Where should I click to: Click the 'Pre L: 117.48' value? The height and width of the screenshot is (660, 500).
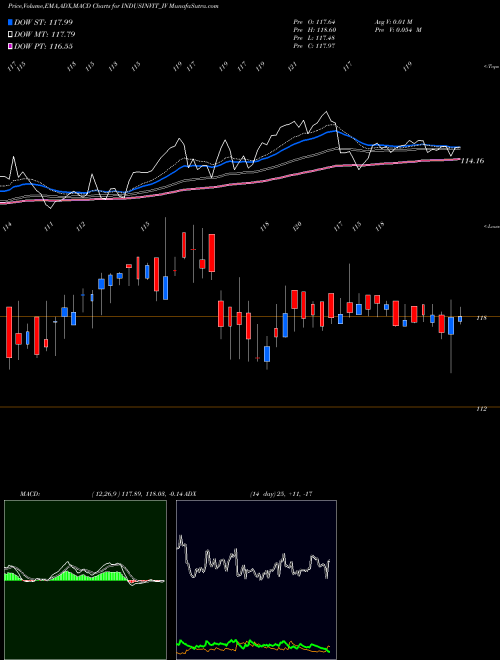[314, 38]
